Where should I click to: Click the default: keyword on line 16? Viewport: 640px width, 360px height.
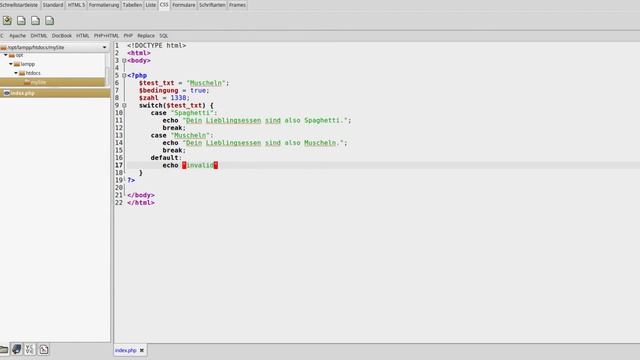(x=166, y=158)
